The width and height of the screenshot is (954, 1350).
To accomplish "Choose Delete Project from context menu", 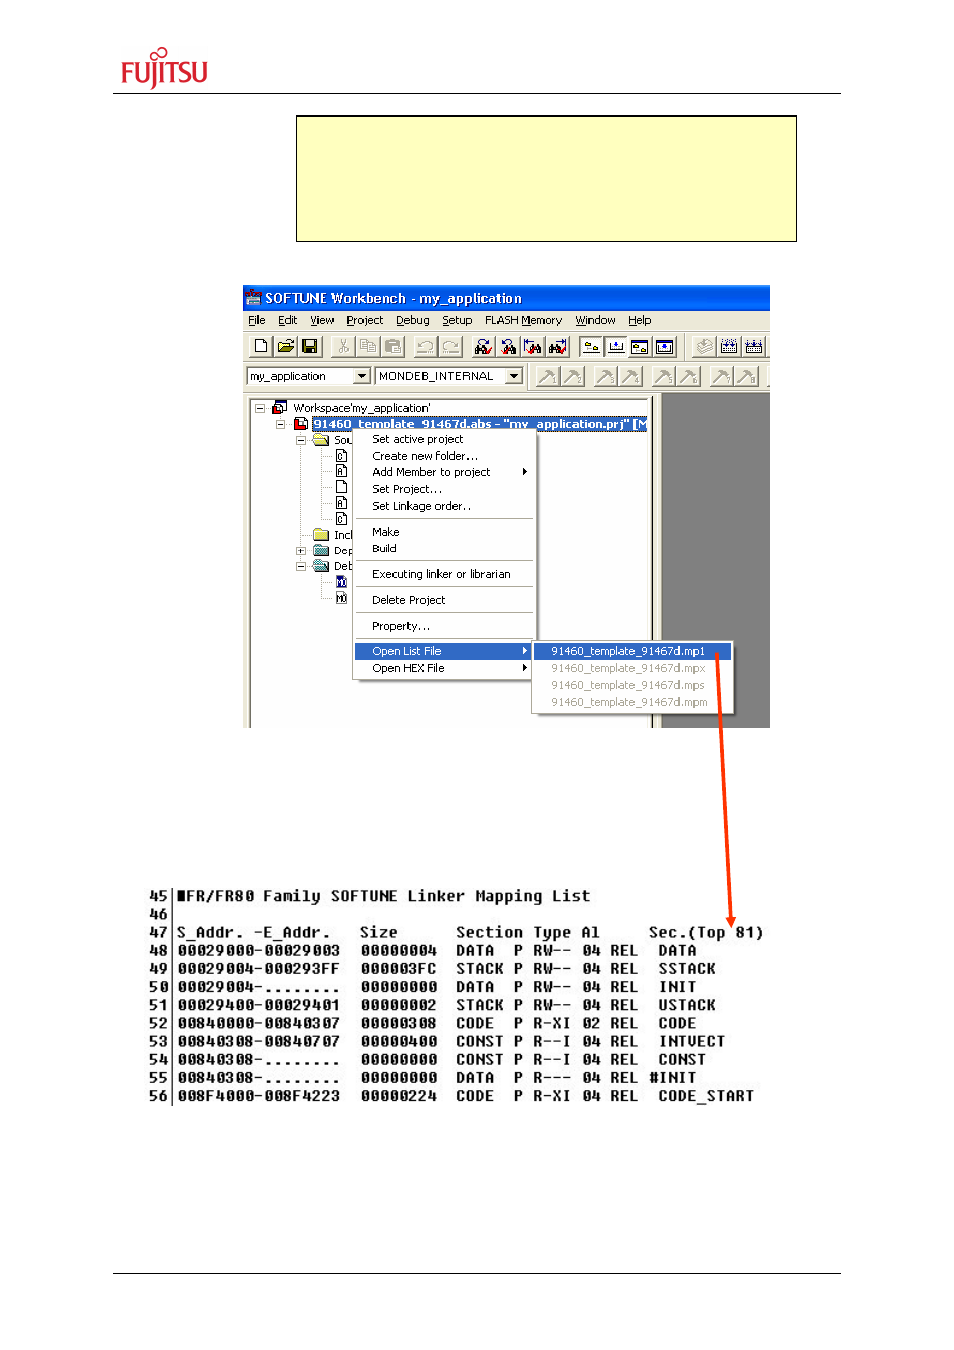I will (444, 600).
